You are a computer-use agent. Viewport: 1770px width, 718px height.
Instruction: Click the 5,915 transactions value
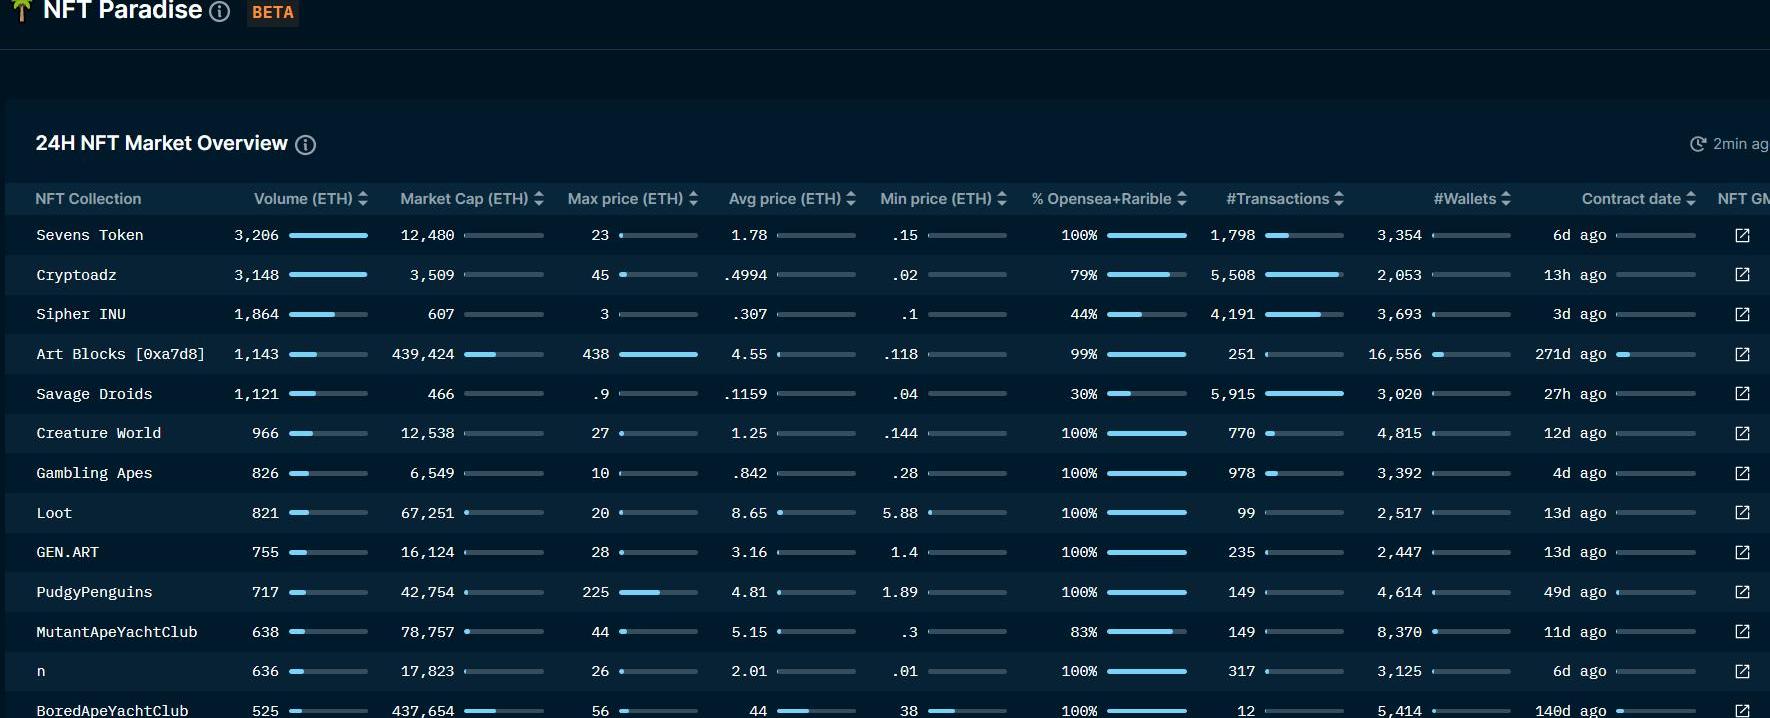(1232, 394)
